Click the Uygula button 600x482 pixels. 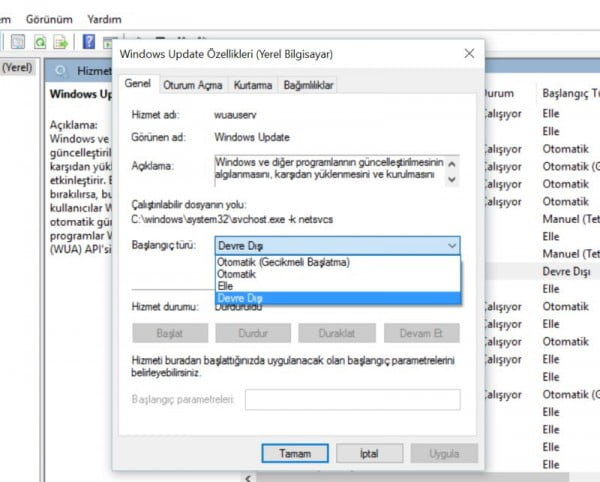coord(444,453)
